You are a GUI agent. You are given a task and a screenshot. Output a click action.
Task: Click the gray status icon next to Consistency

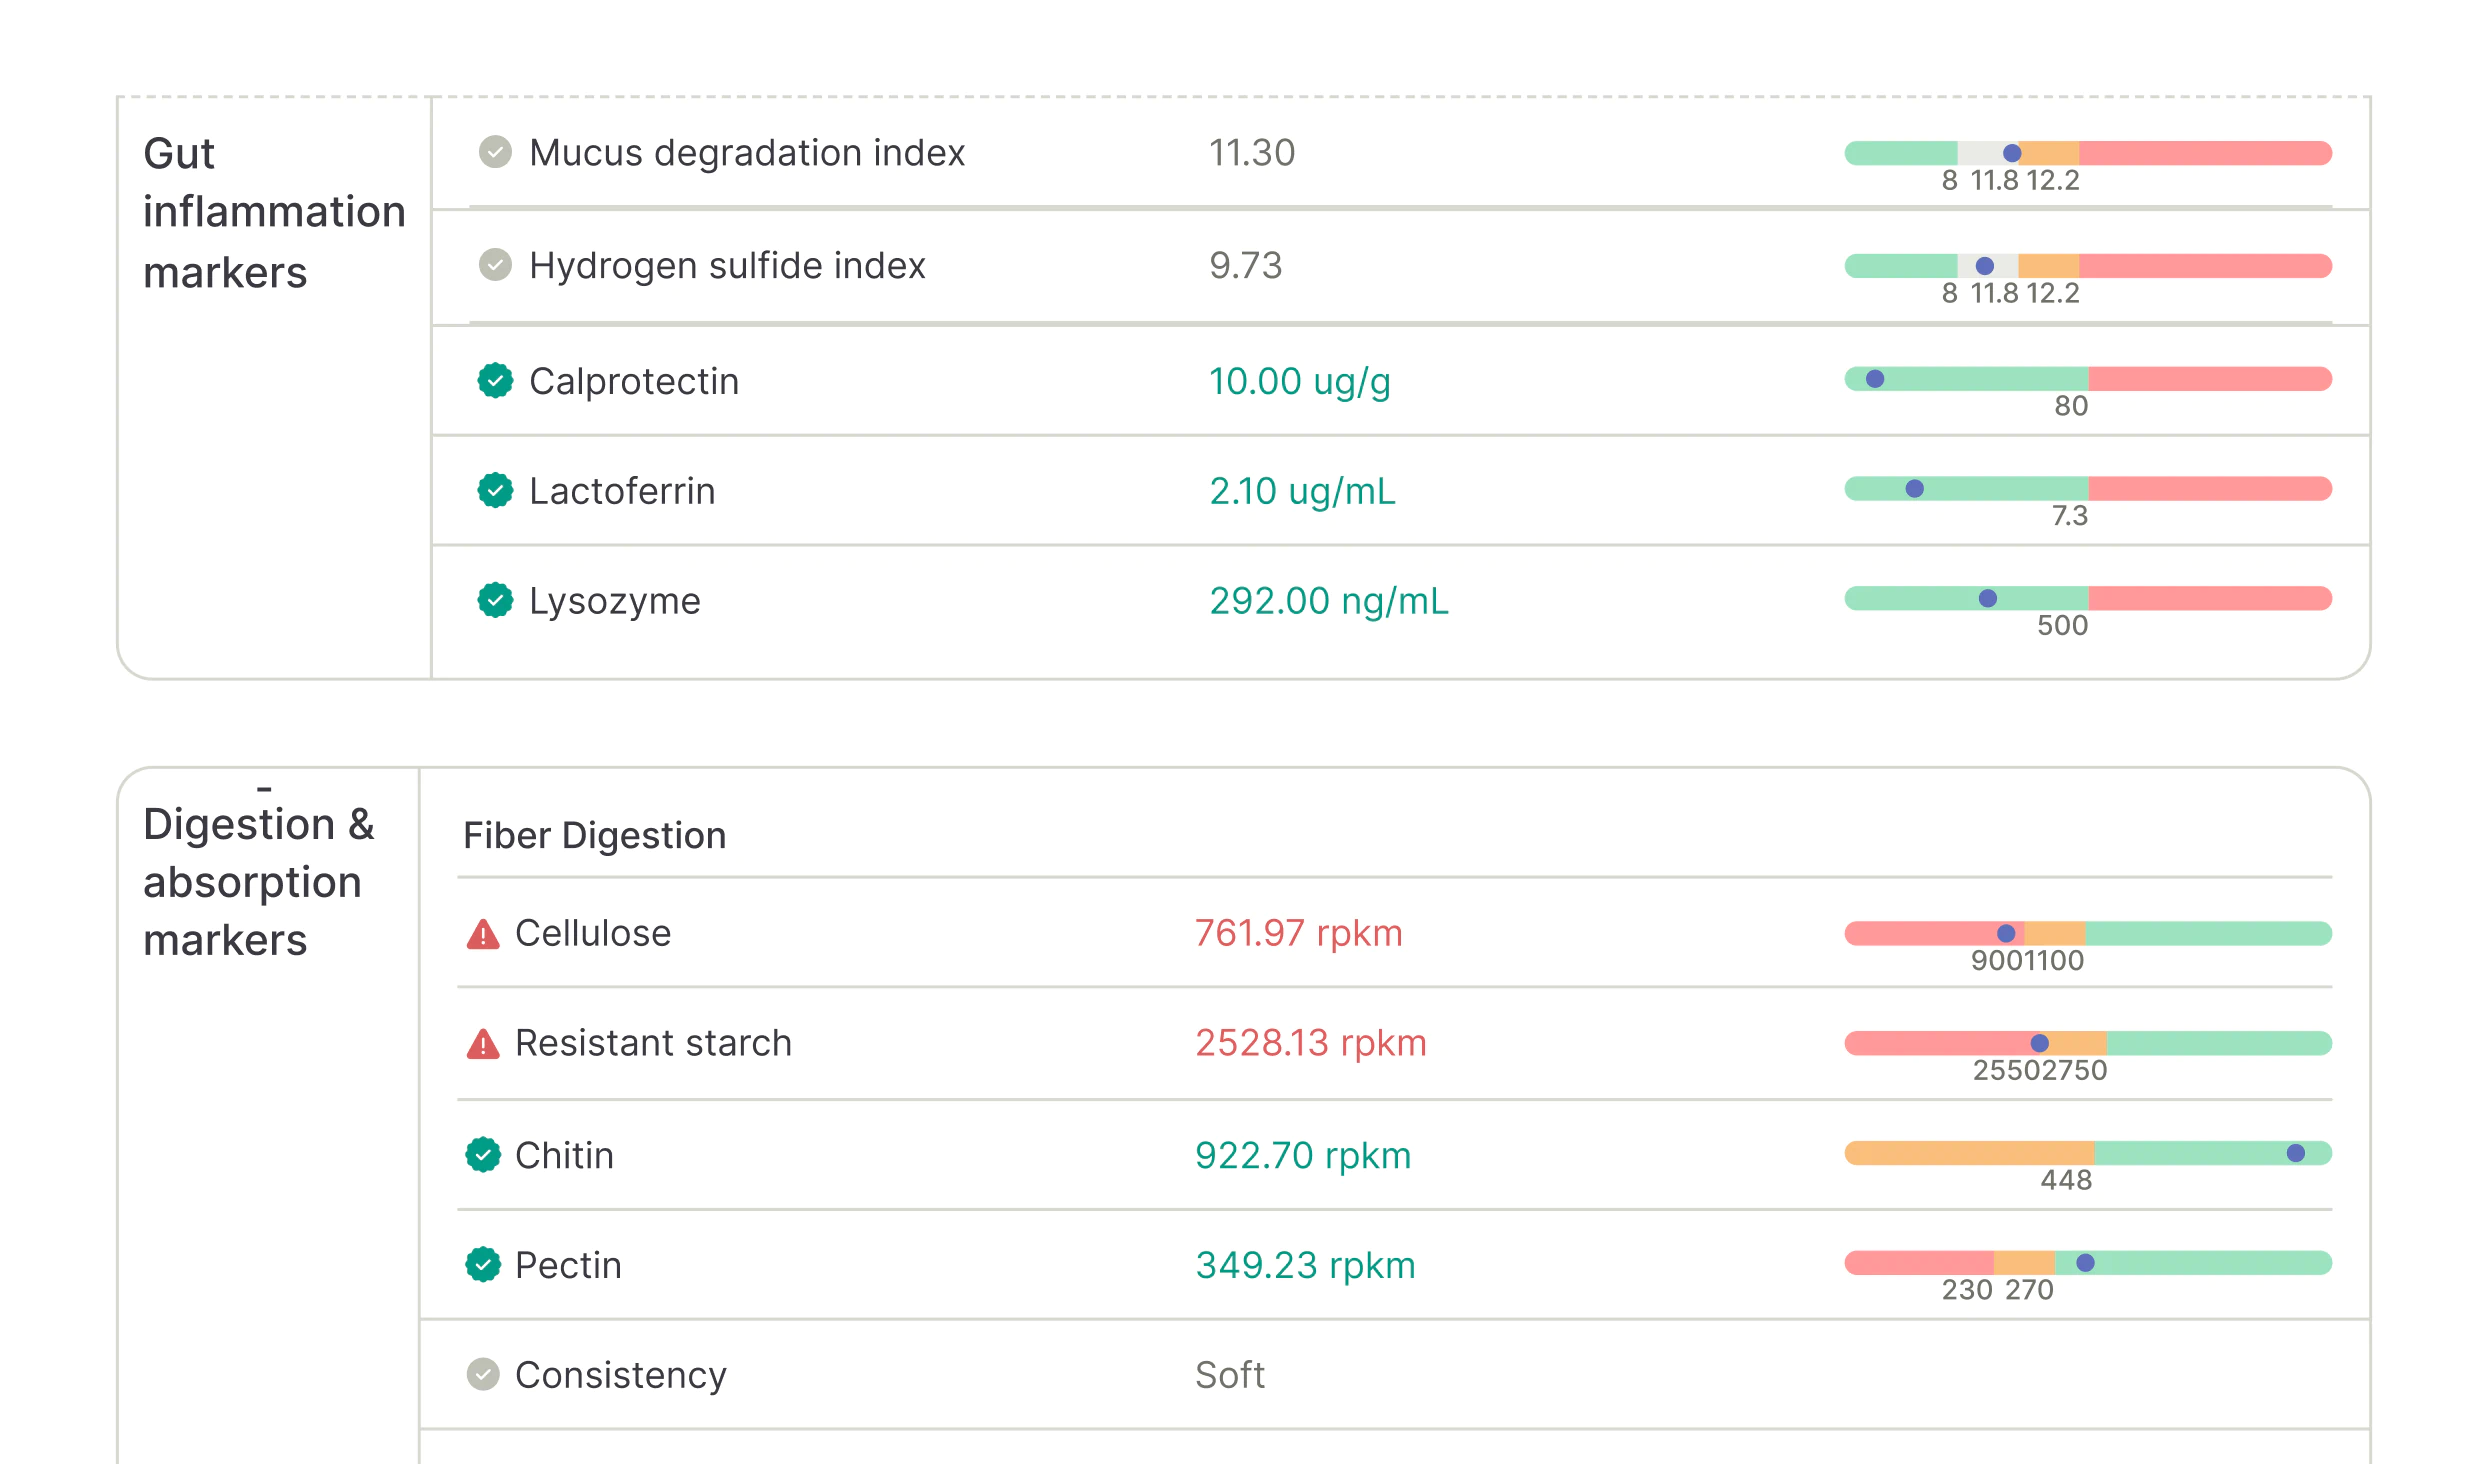click(x=484, y=1375)
